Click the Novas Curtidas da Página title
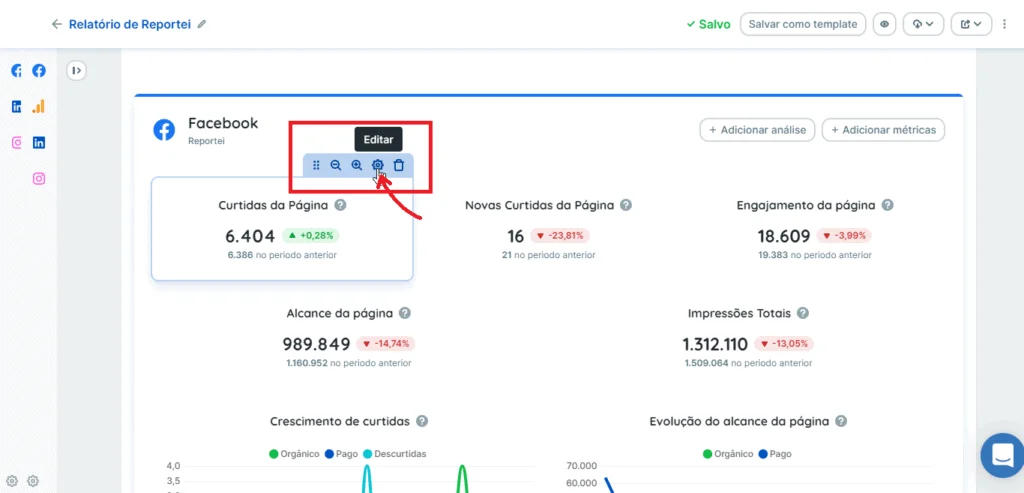This screenshot has height=493, width=1024. point(539,205)
